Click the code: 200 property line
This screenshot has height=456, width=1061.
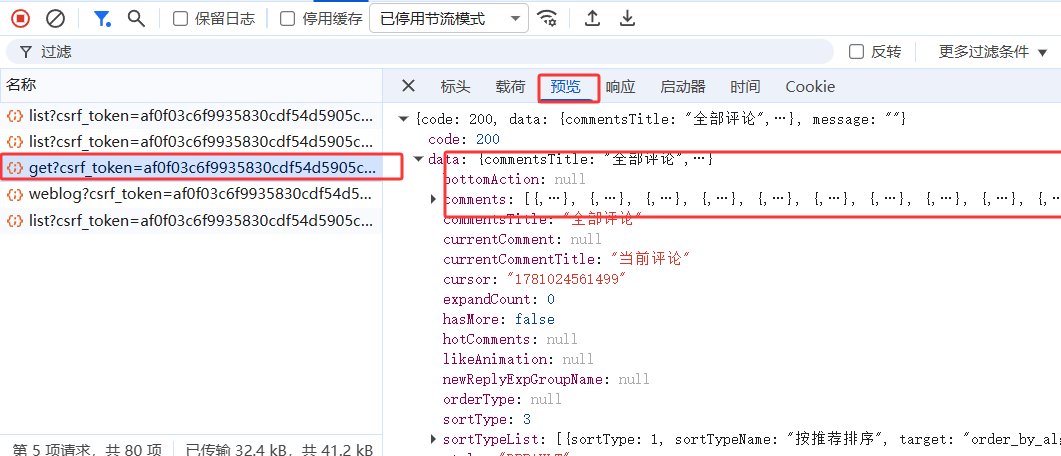point(464,139)
